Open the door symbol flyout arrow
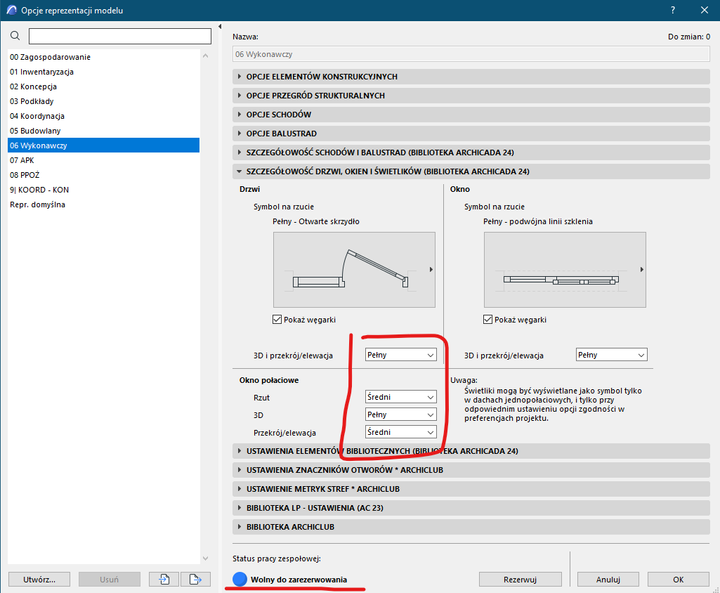This screenshot has height=593, width=720. (x=431, y=269)
